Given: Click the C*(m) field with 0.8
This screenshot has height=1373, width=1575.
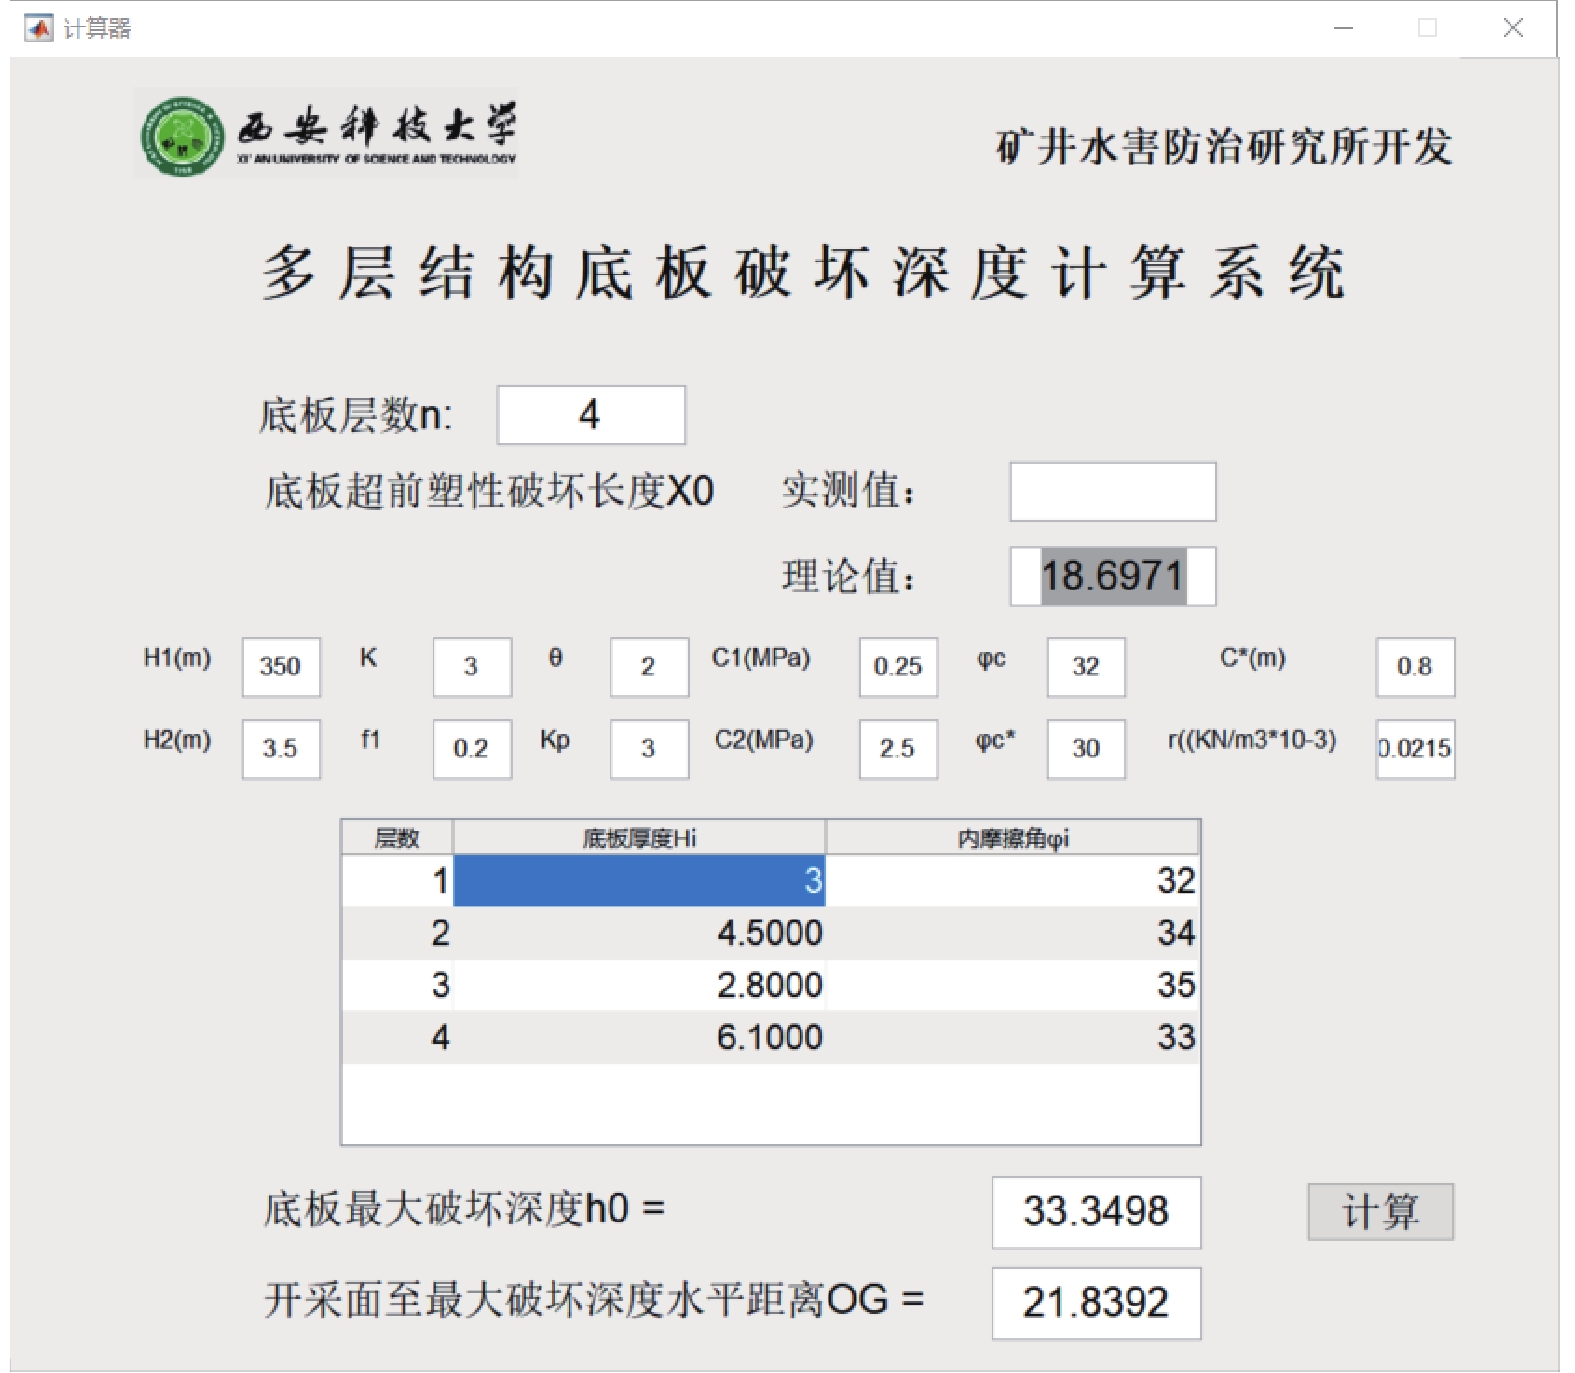Looking at the screenshot, I should tap(1414, 667).
